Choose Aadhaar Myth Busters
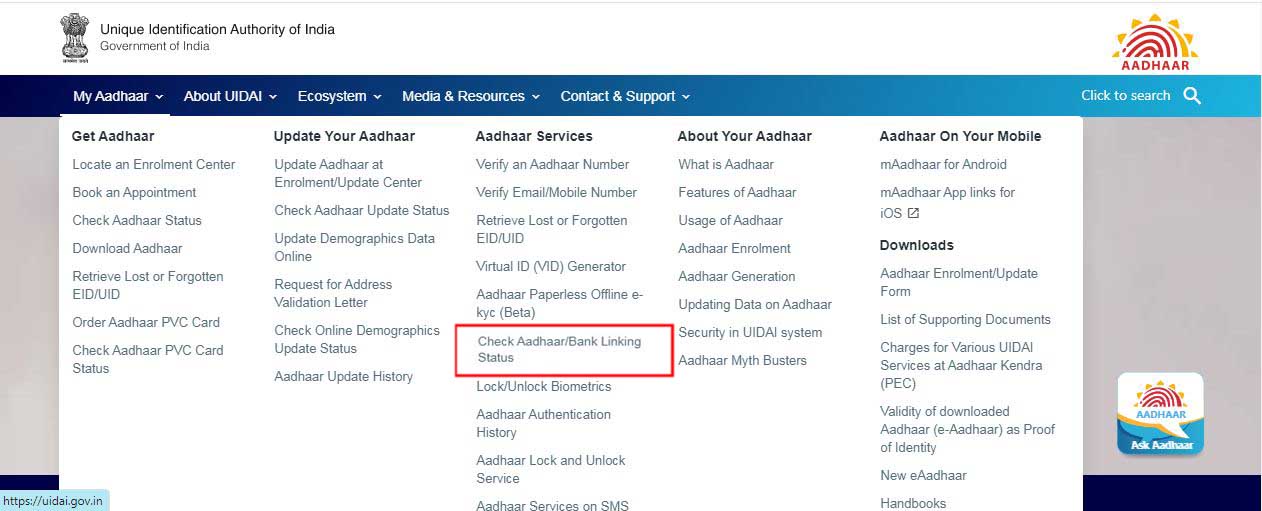The height and width of the screenshot is (511, 1262). (742, 360)
